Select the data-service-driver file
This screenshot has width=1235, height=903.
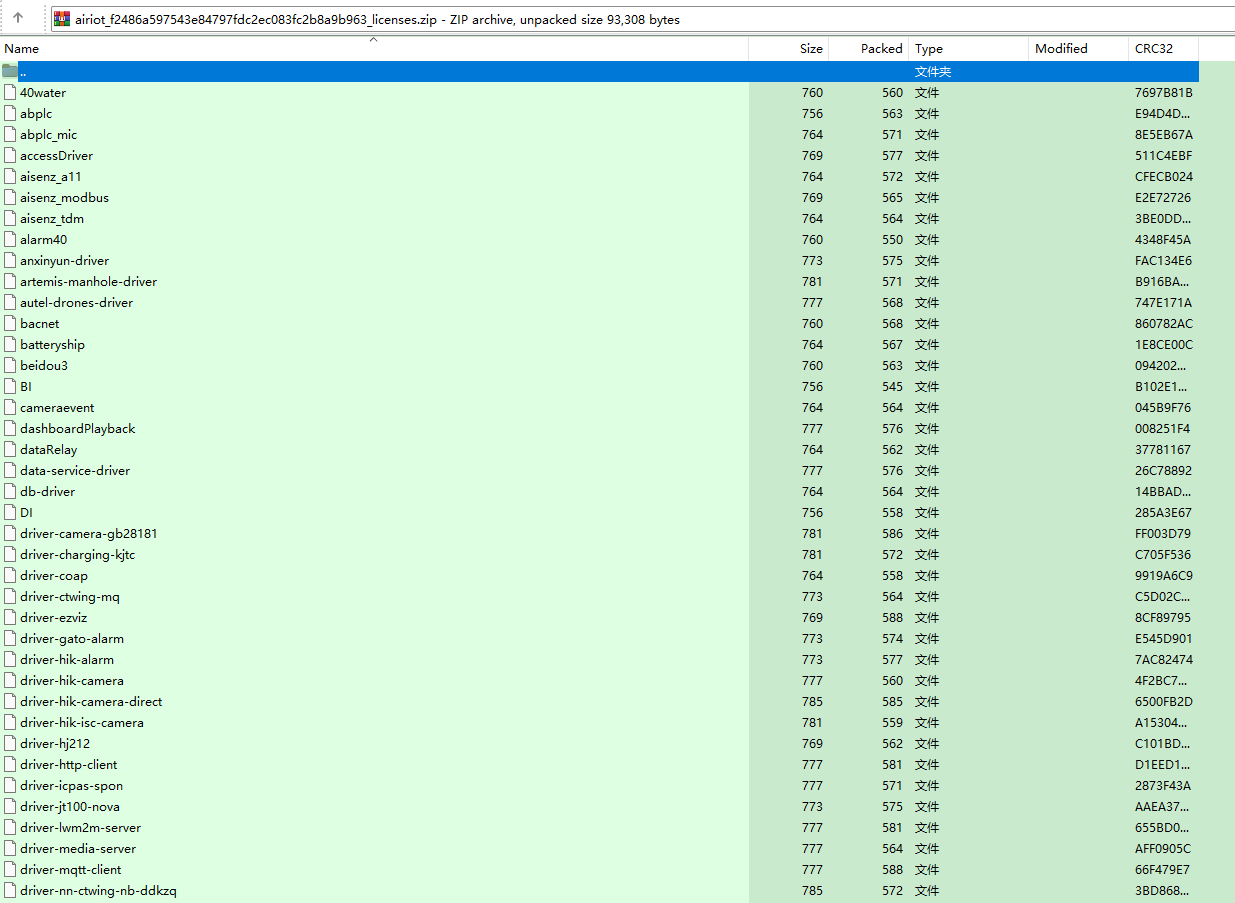(75, 470)
